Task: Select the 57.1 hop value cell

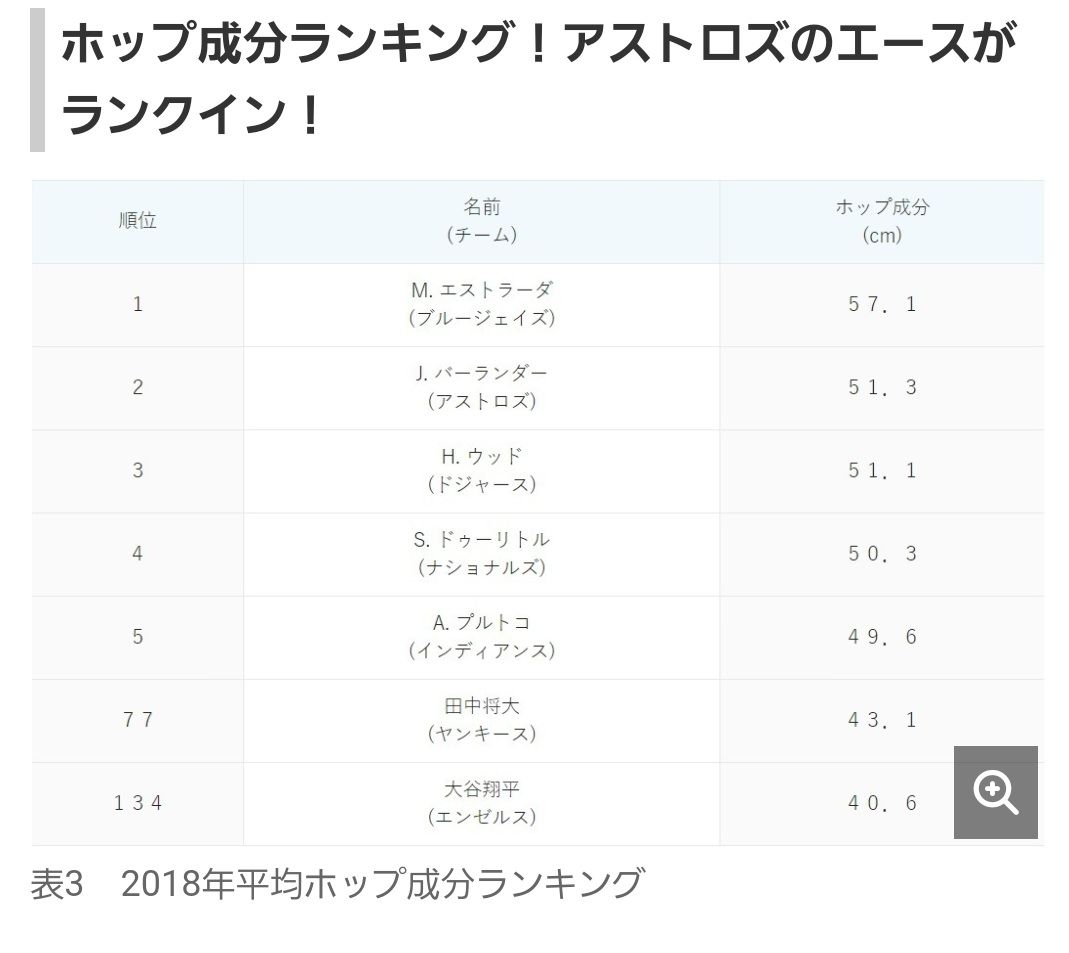Action: tap(882, 305)
